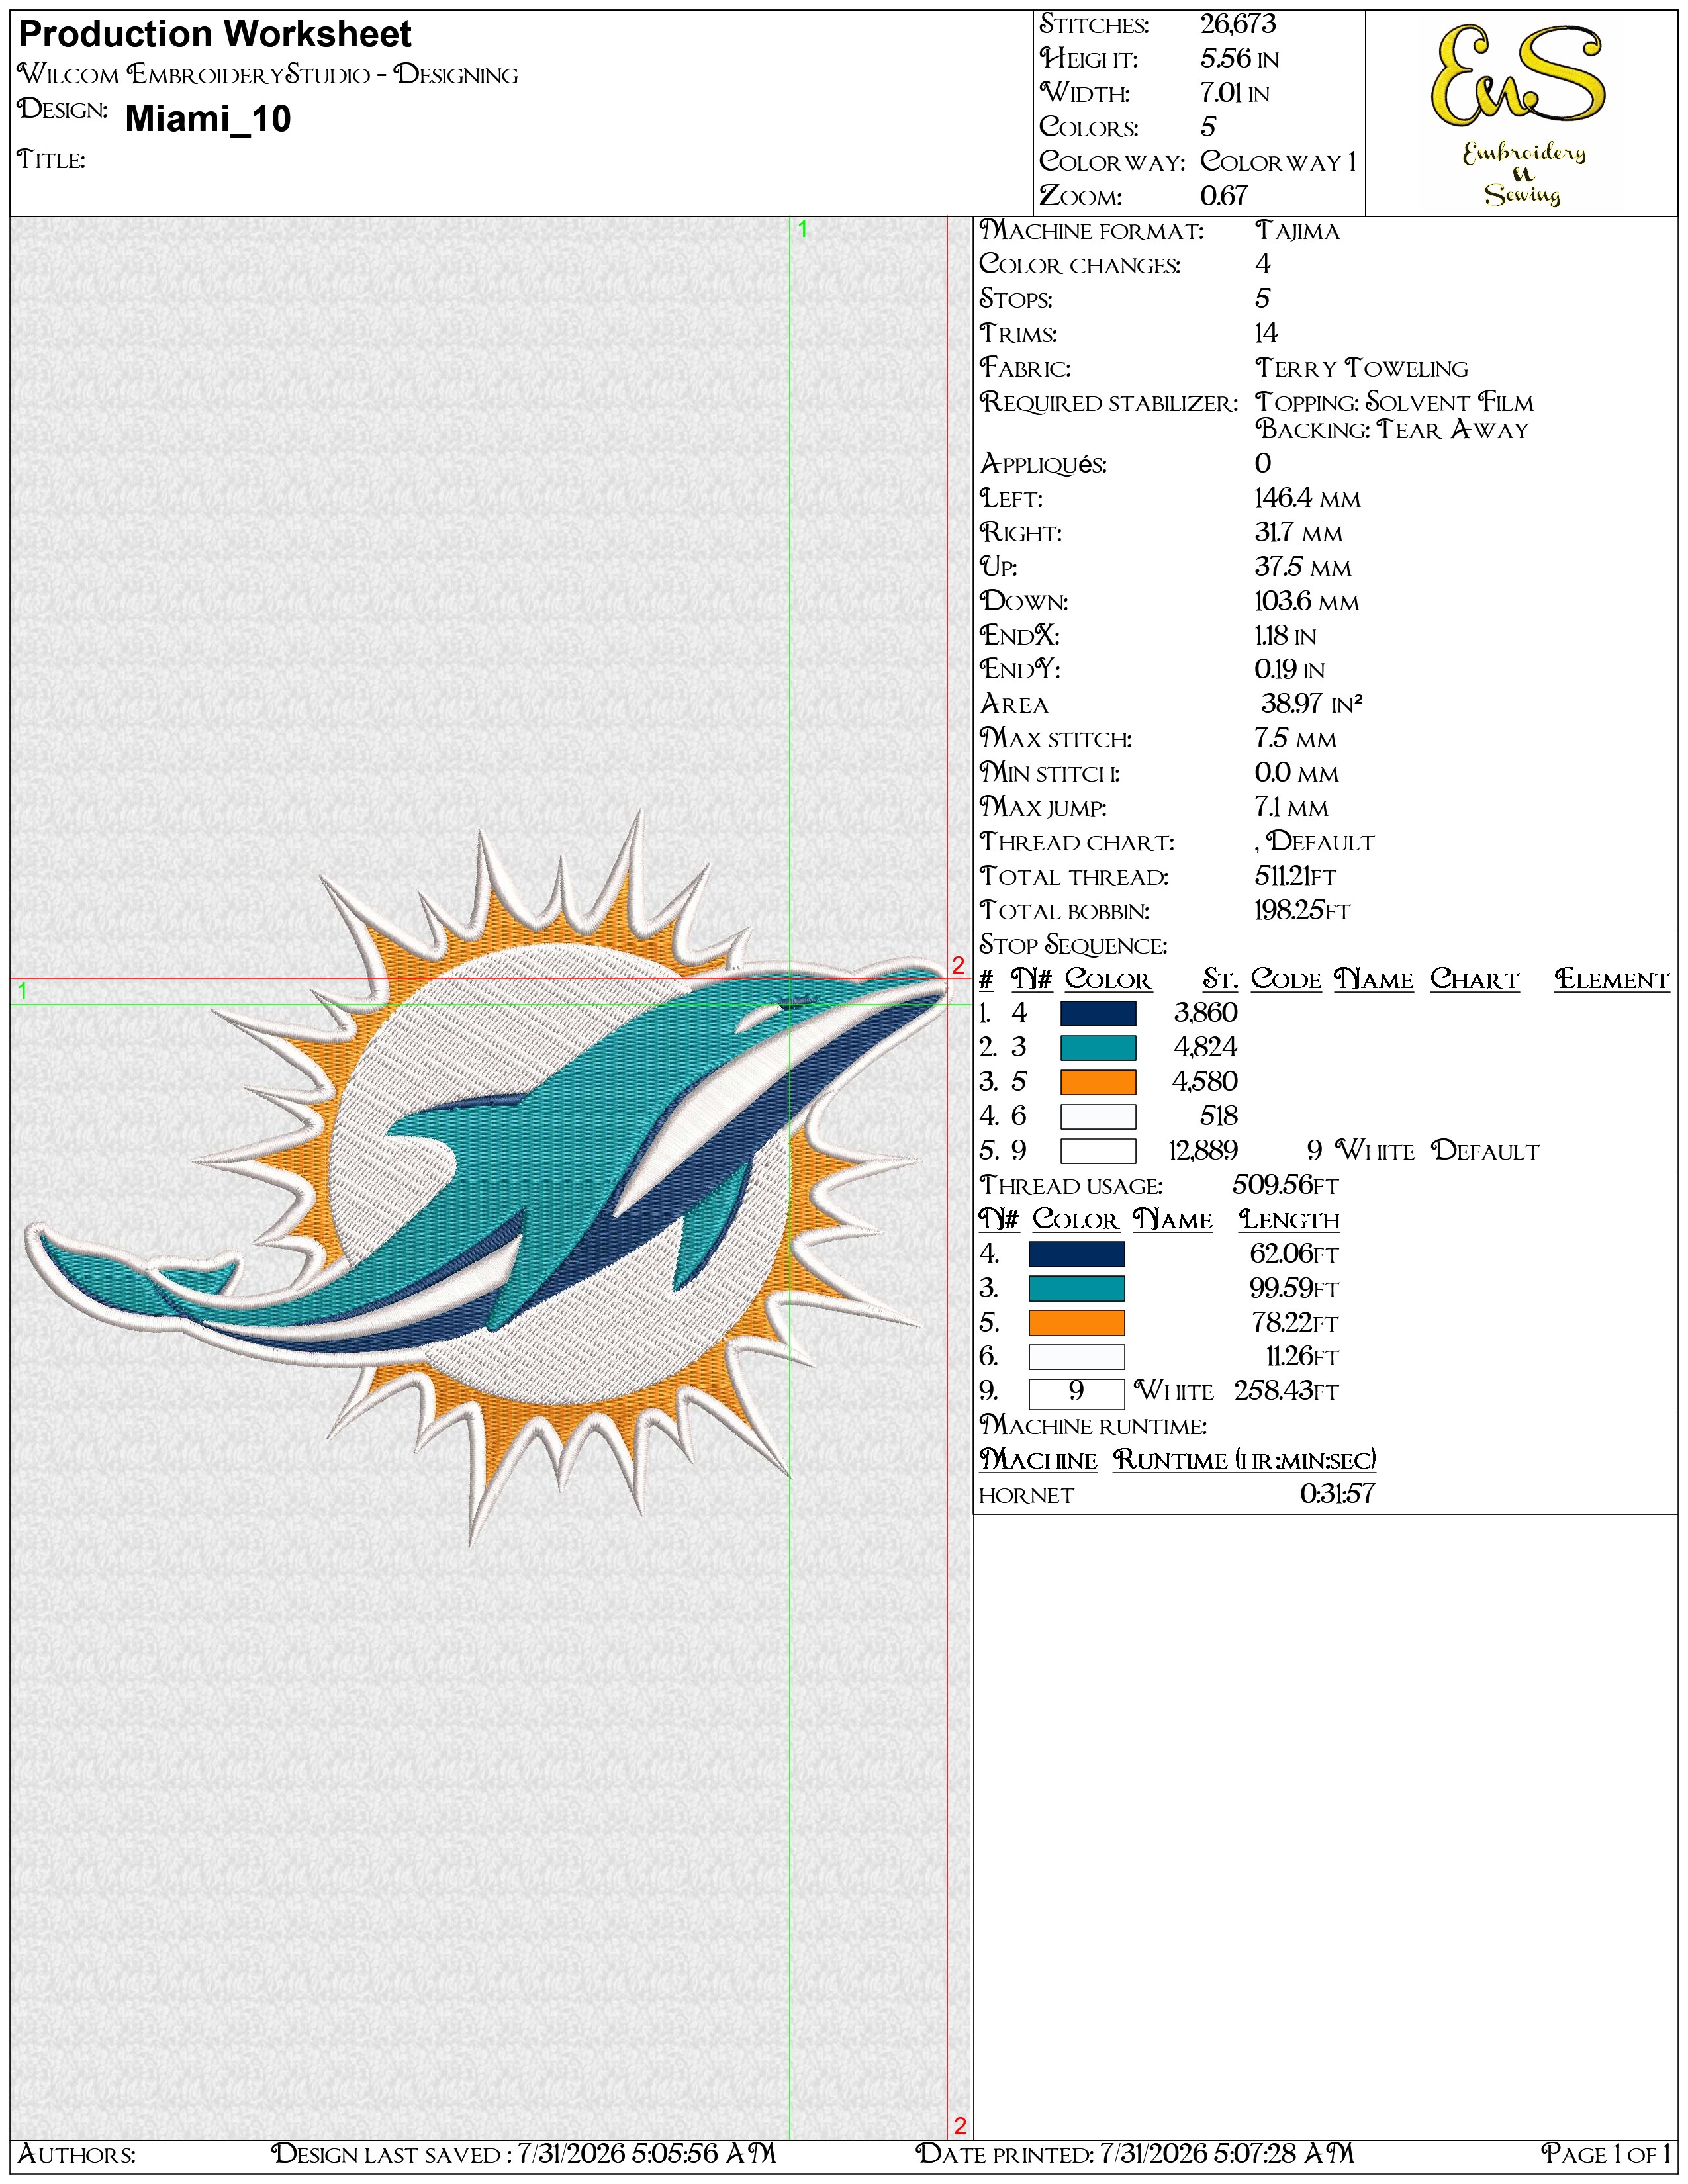Select the embroidered dolphin design preview
The height and width of the screenshot is (2184, 1688).
click(486, 1177)
